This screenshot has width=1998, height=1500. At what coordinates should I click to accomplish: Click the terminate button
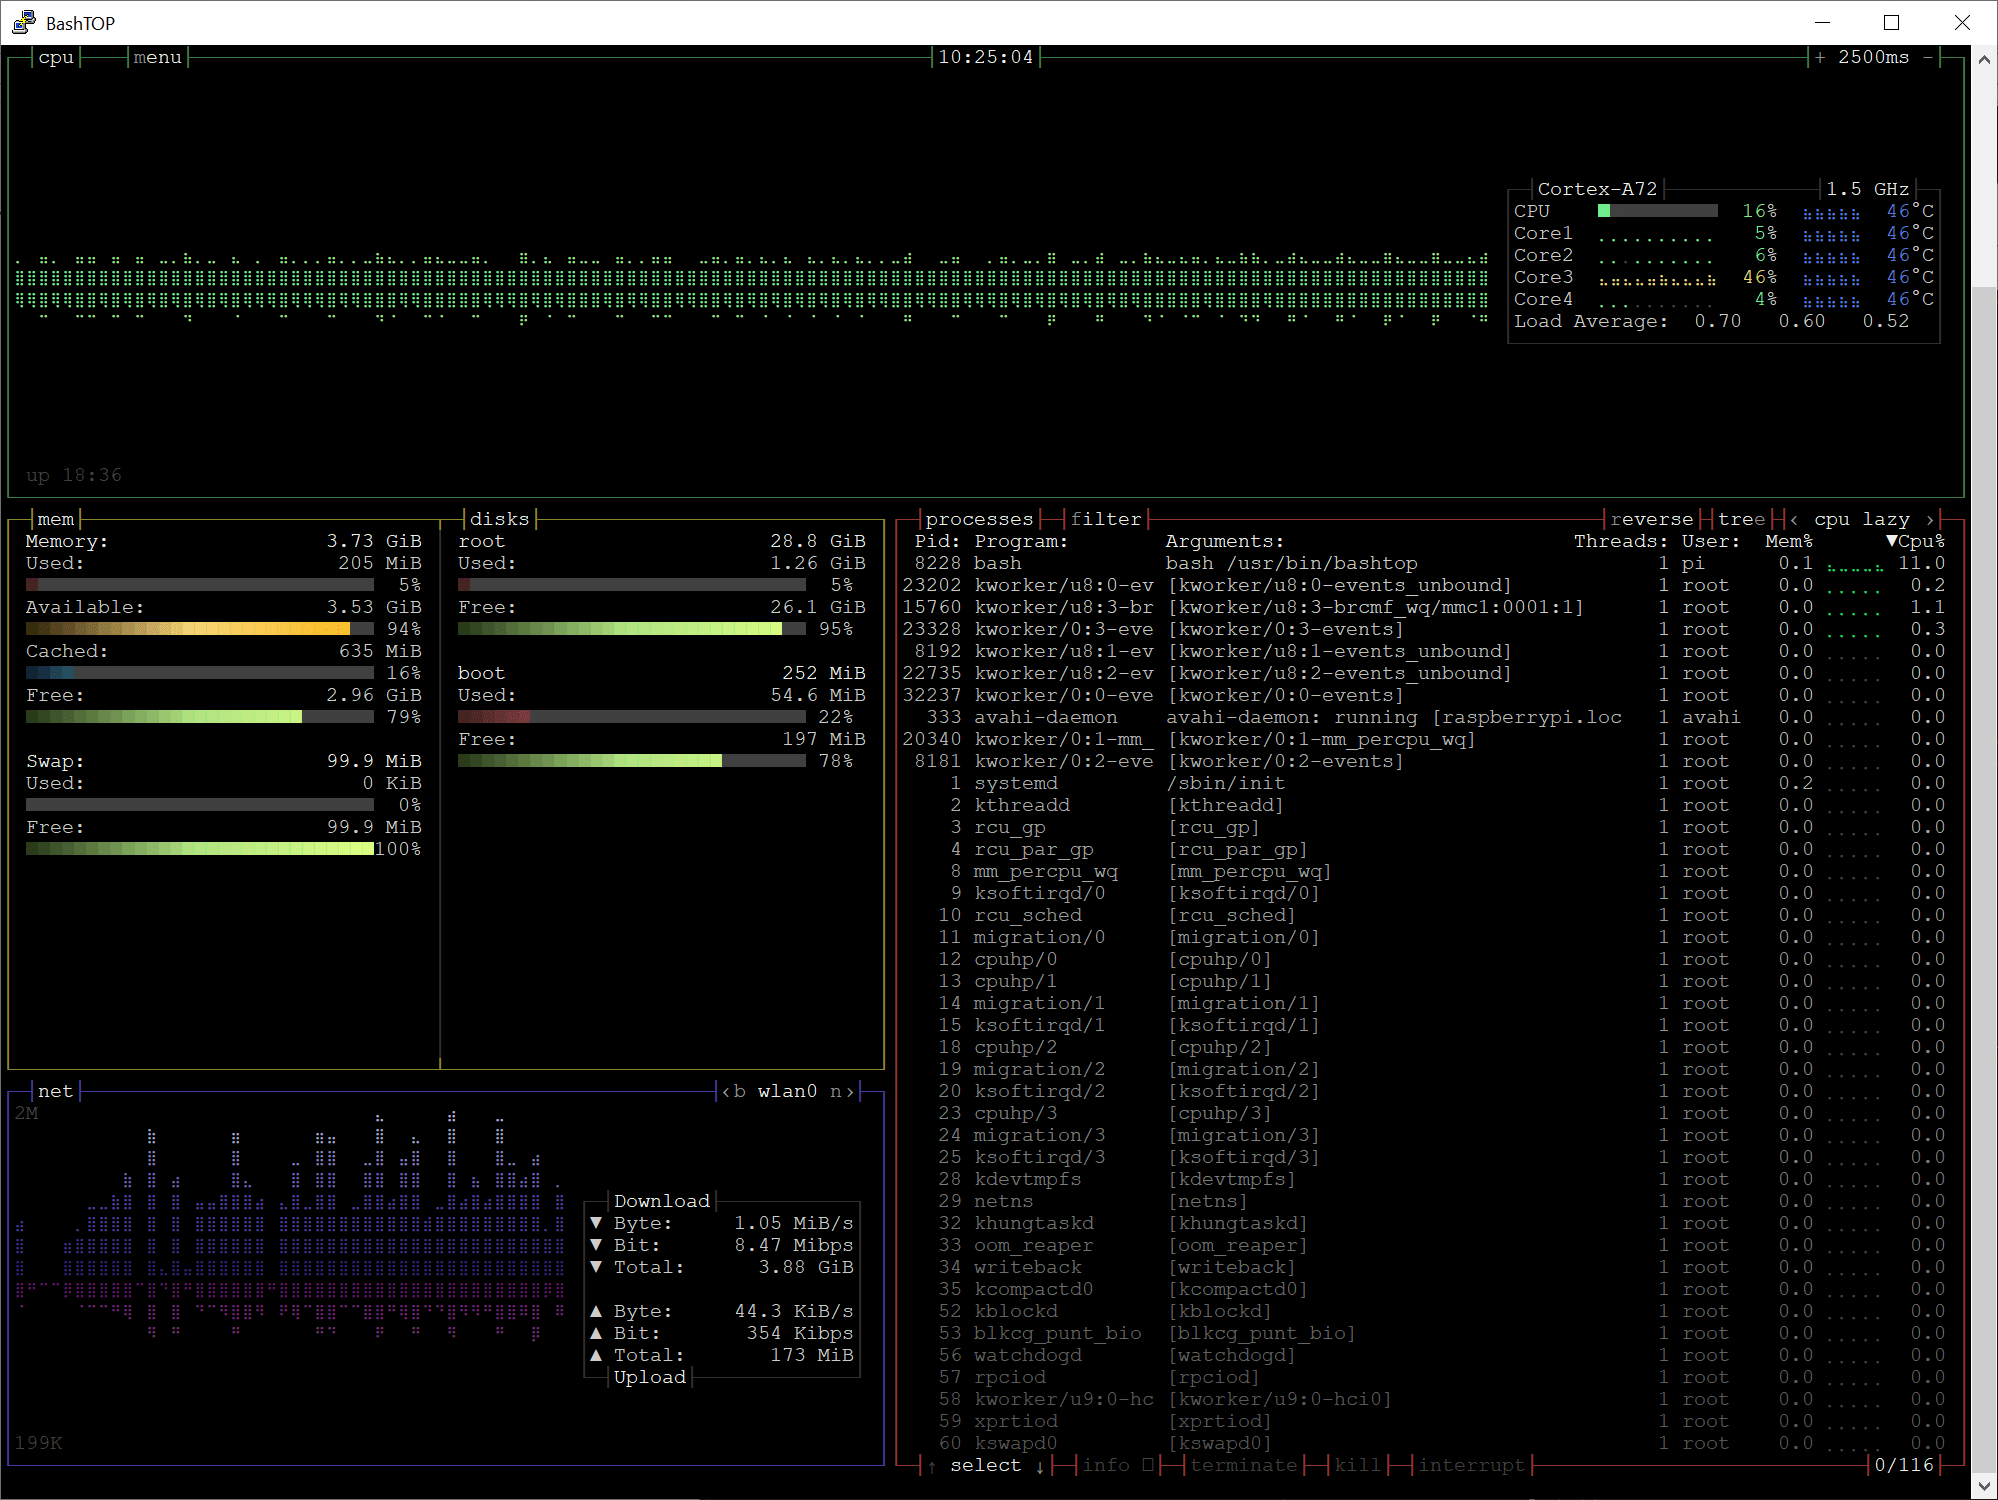click(1243, 1465)
